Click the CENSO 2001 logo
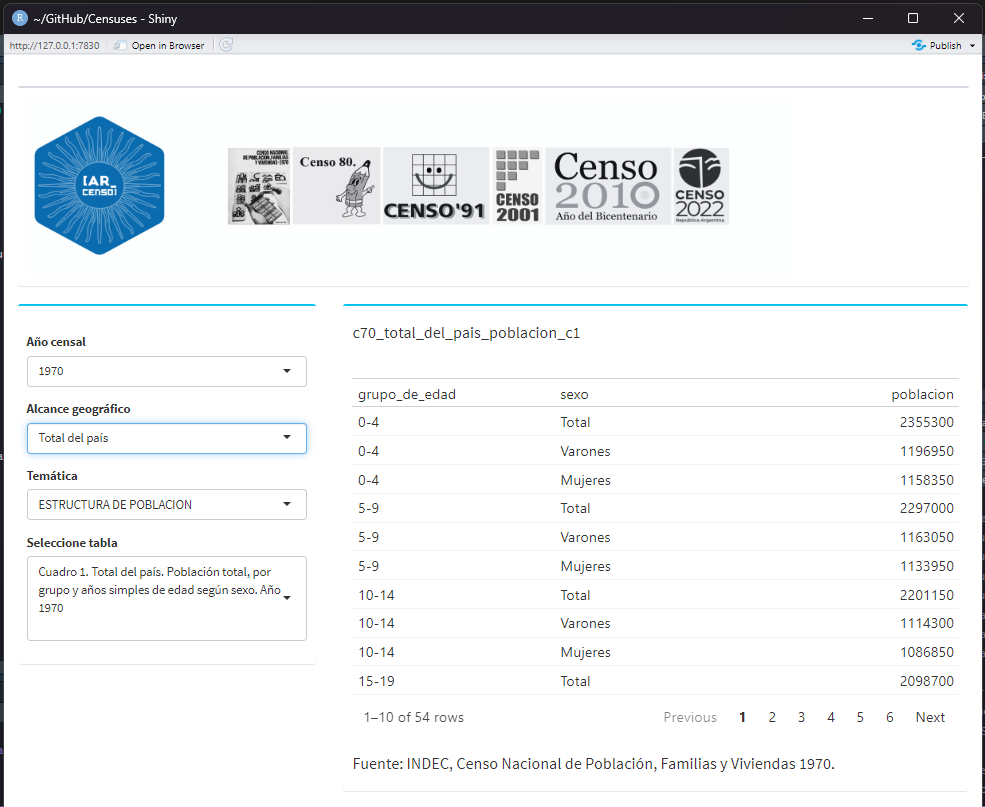The image size is (985, 807). pos(517,186)
